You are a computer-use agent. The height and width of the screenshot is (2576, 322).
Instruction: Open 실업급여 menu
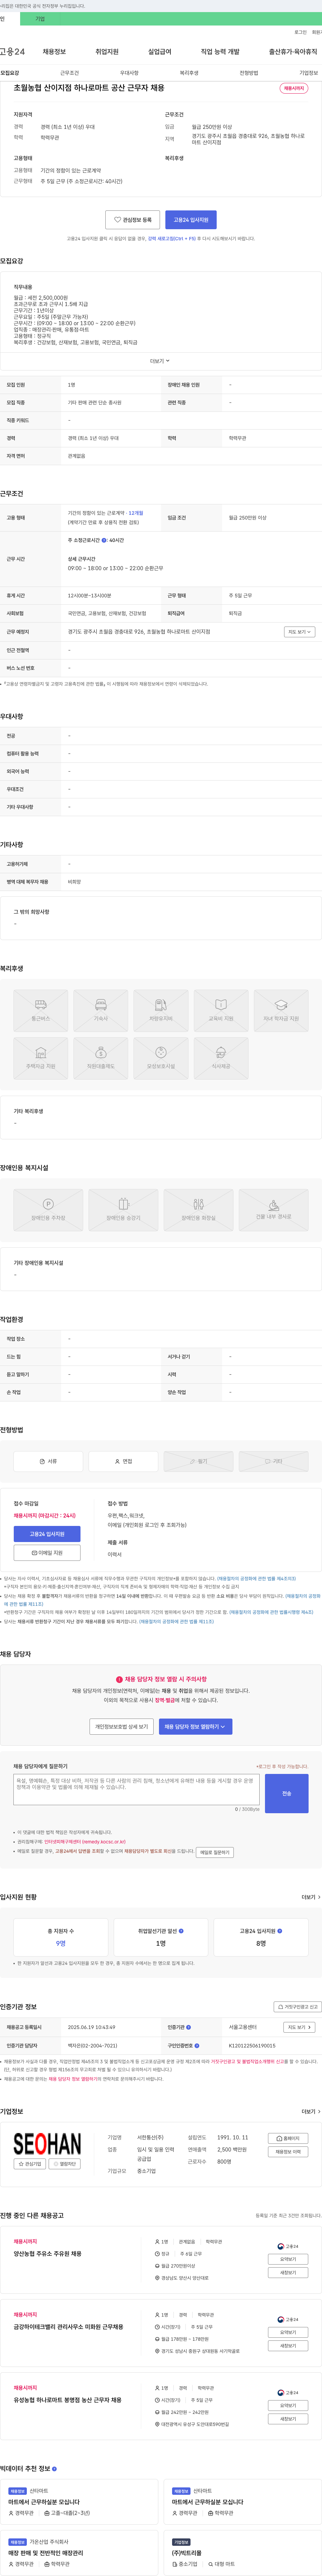(160, 52)
